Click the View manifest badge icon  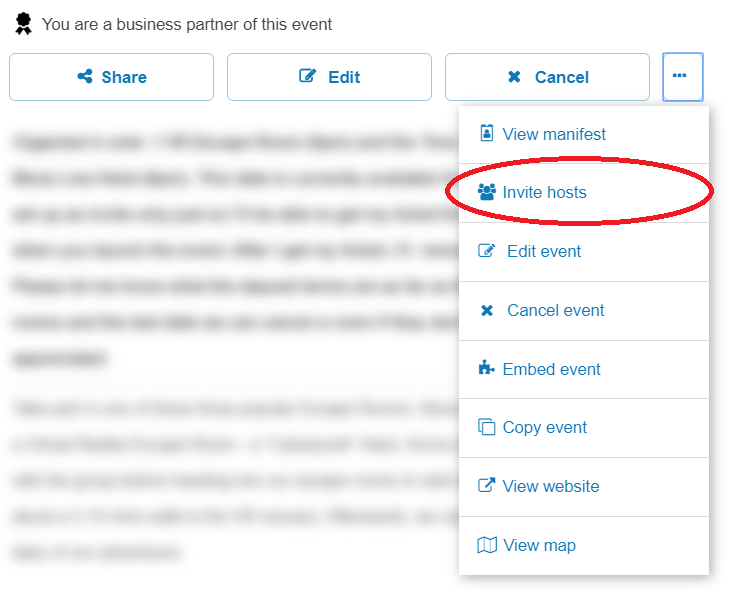[x=487, y=134]
